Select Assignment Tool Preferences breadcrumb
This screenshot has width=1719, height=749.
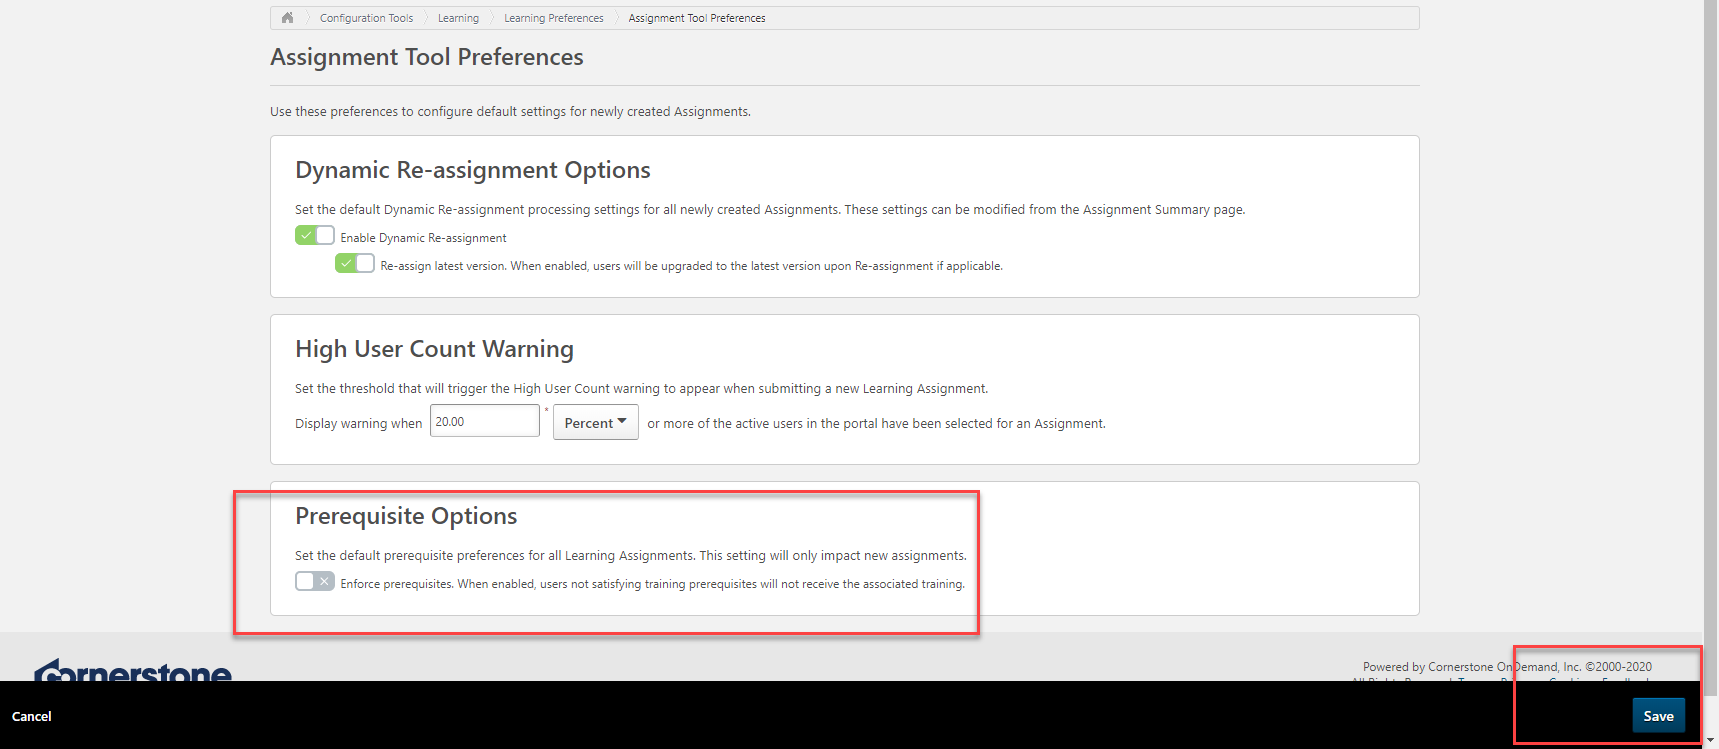pos(697,18)
